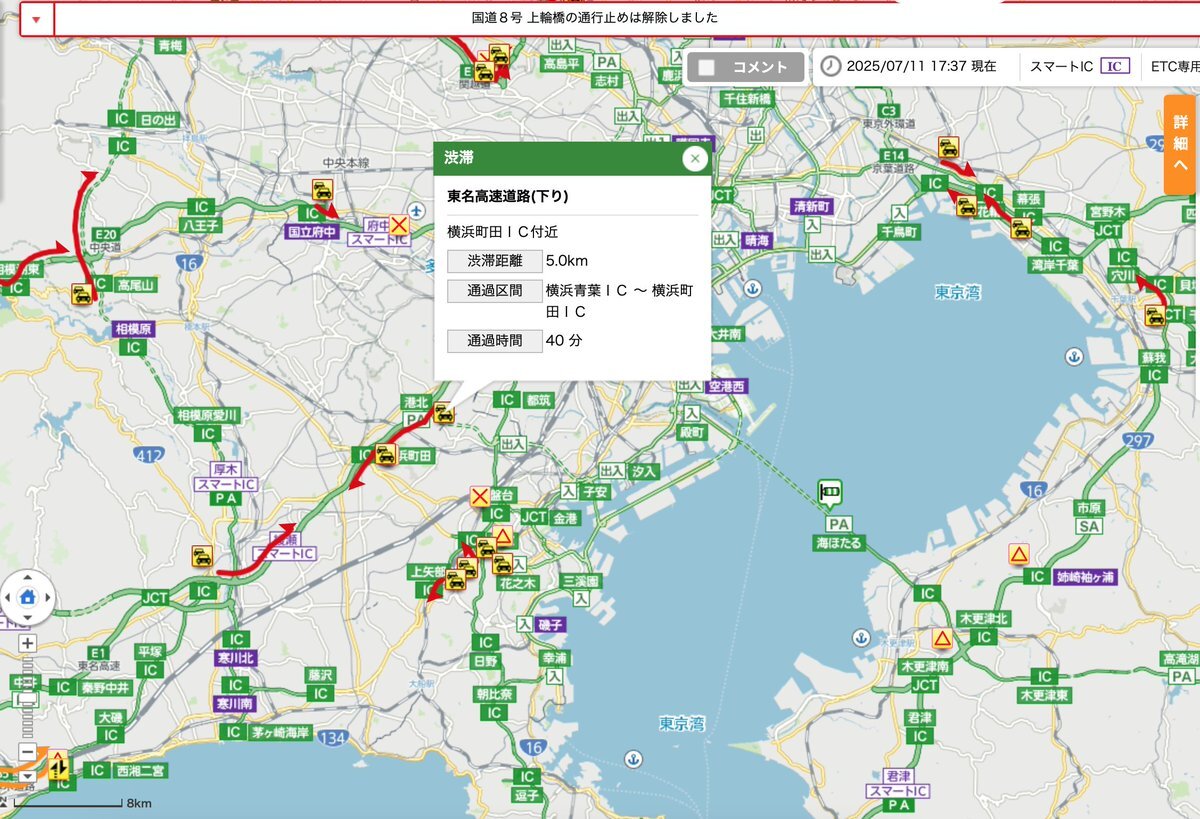Screen dimensions: 1200x819
Task: Click the 清新町 label
Action: pos(811,205)
